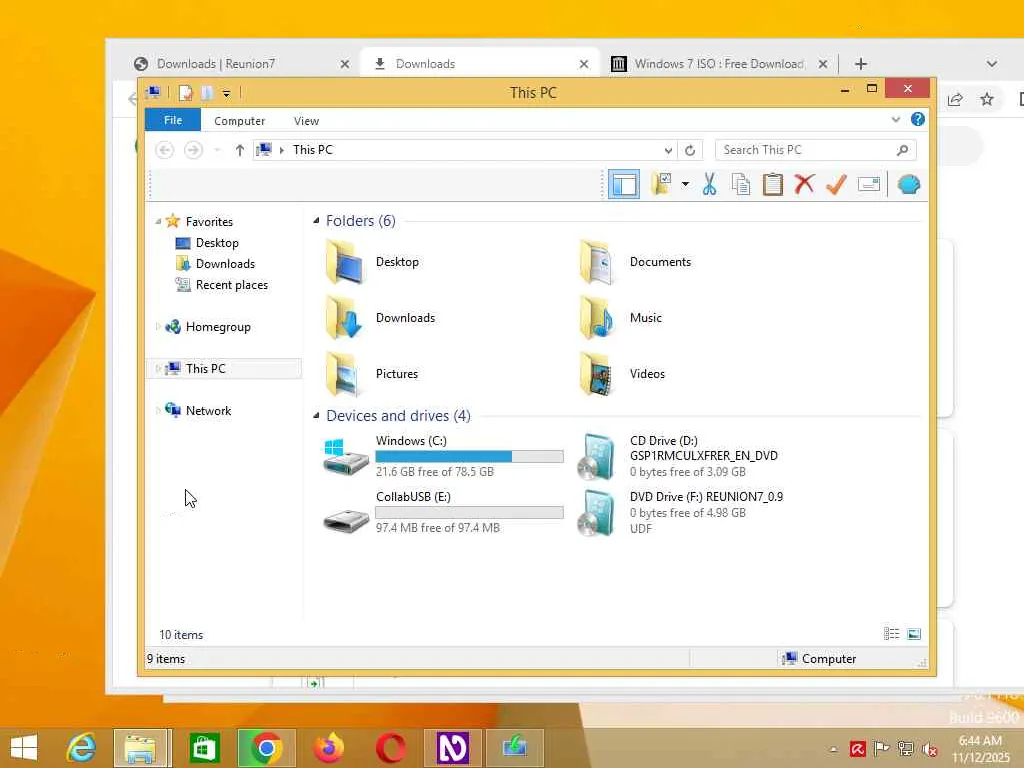Select Downloads under Favorites
Viewport: 1024px width, 768px height.
[x=216, y=264]
